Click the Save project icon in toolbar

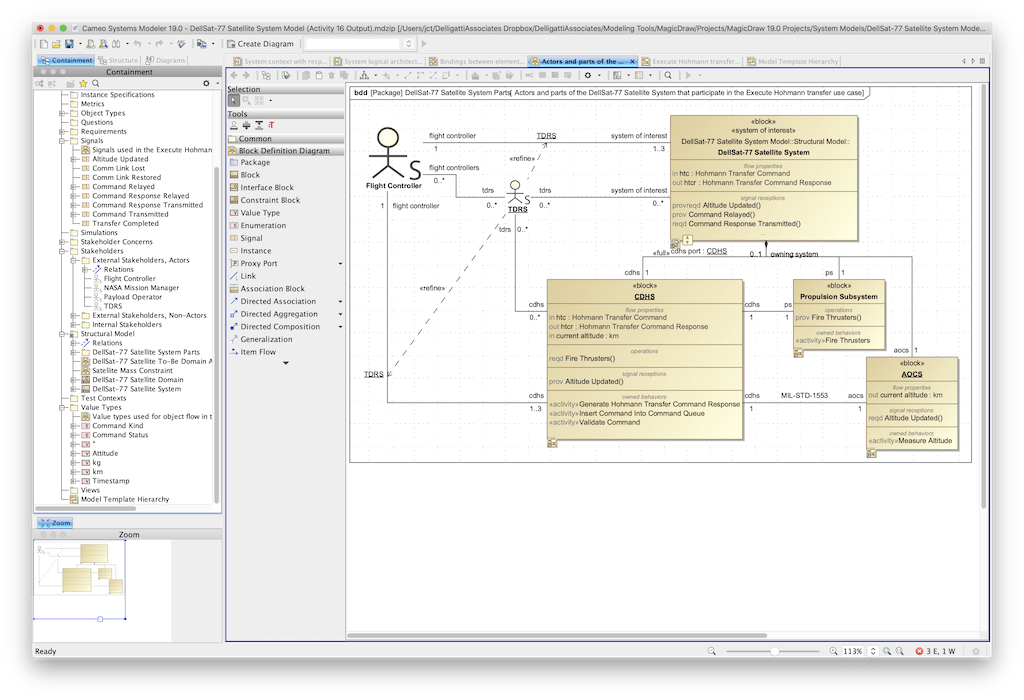click(x=68, y=44)
